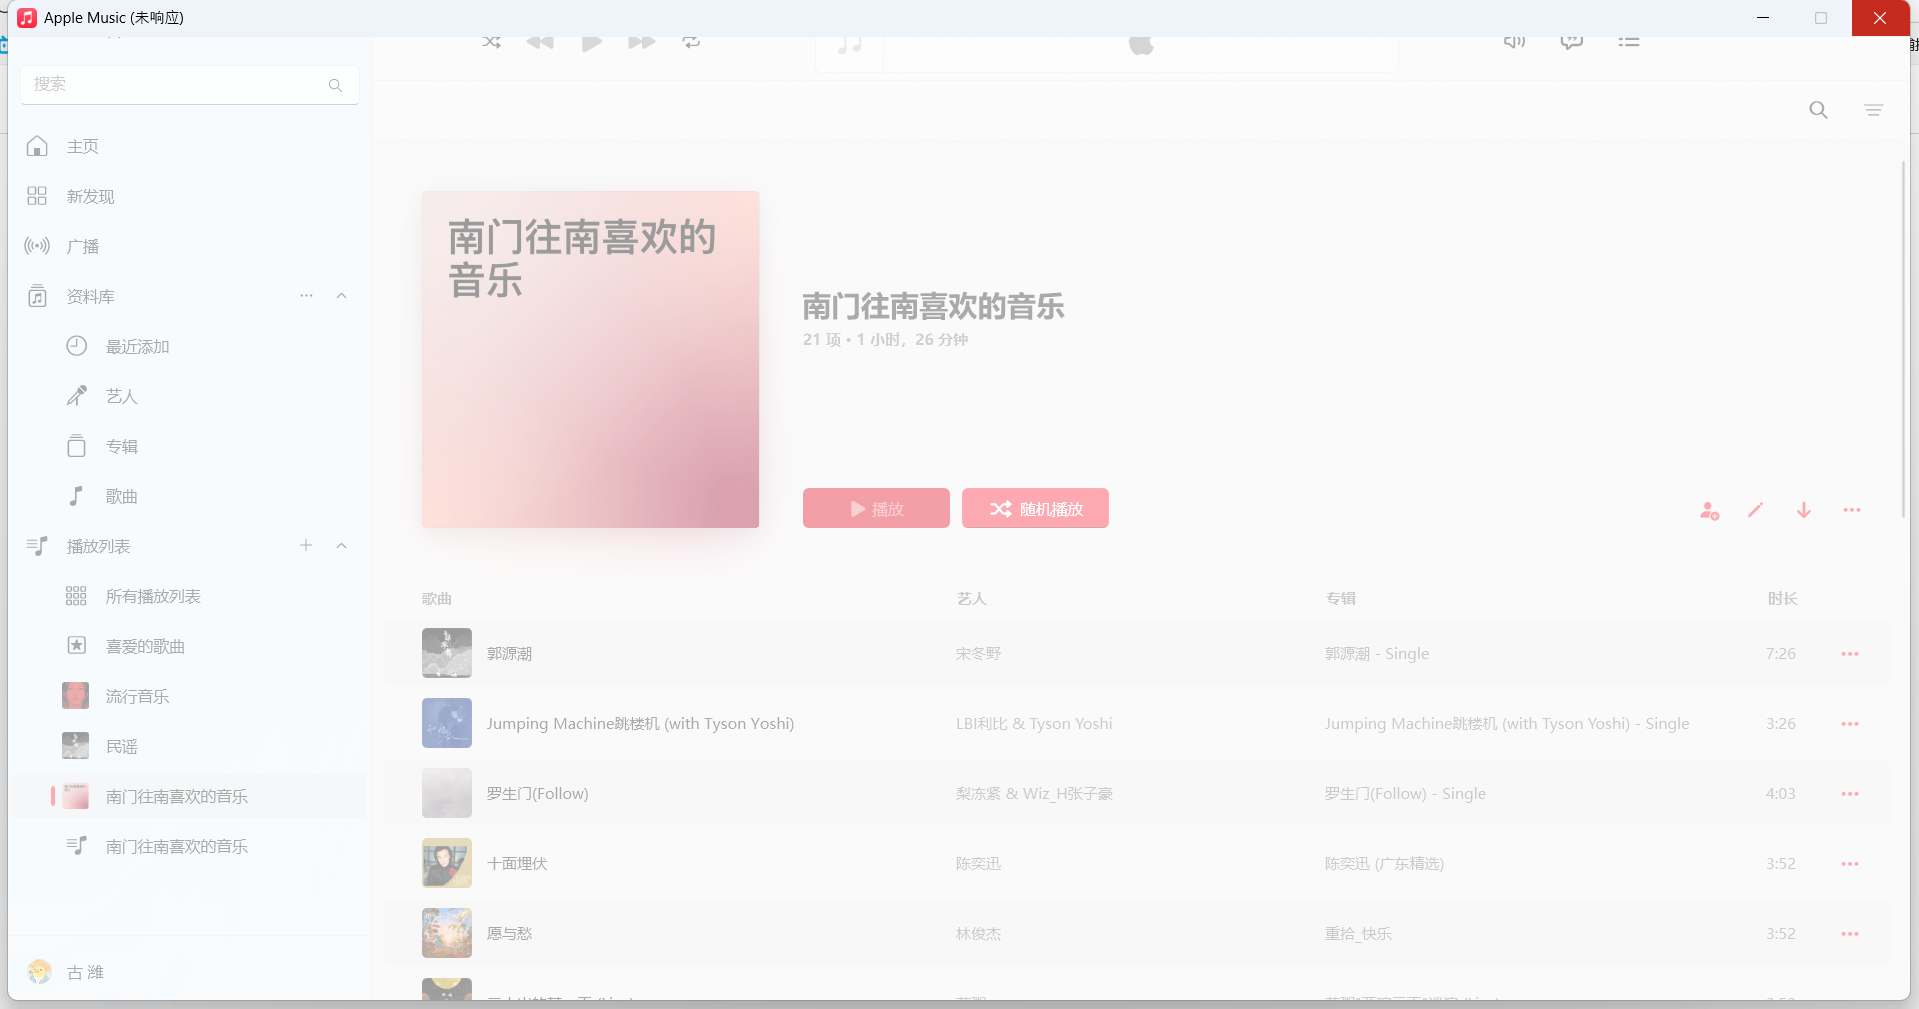Collapse the 播放列表 playlists section
The width and height of the screenshot is (1919, 1009).
click(x=342, y=546)
